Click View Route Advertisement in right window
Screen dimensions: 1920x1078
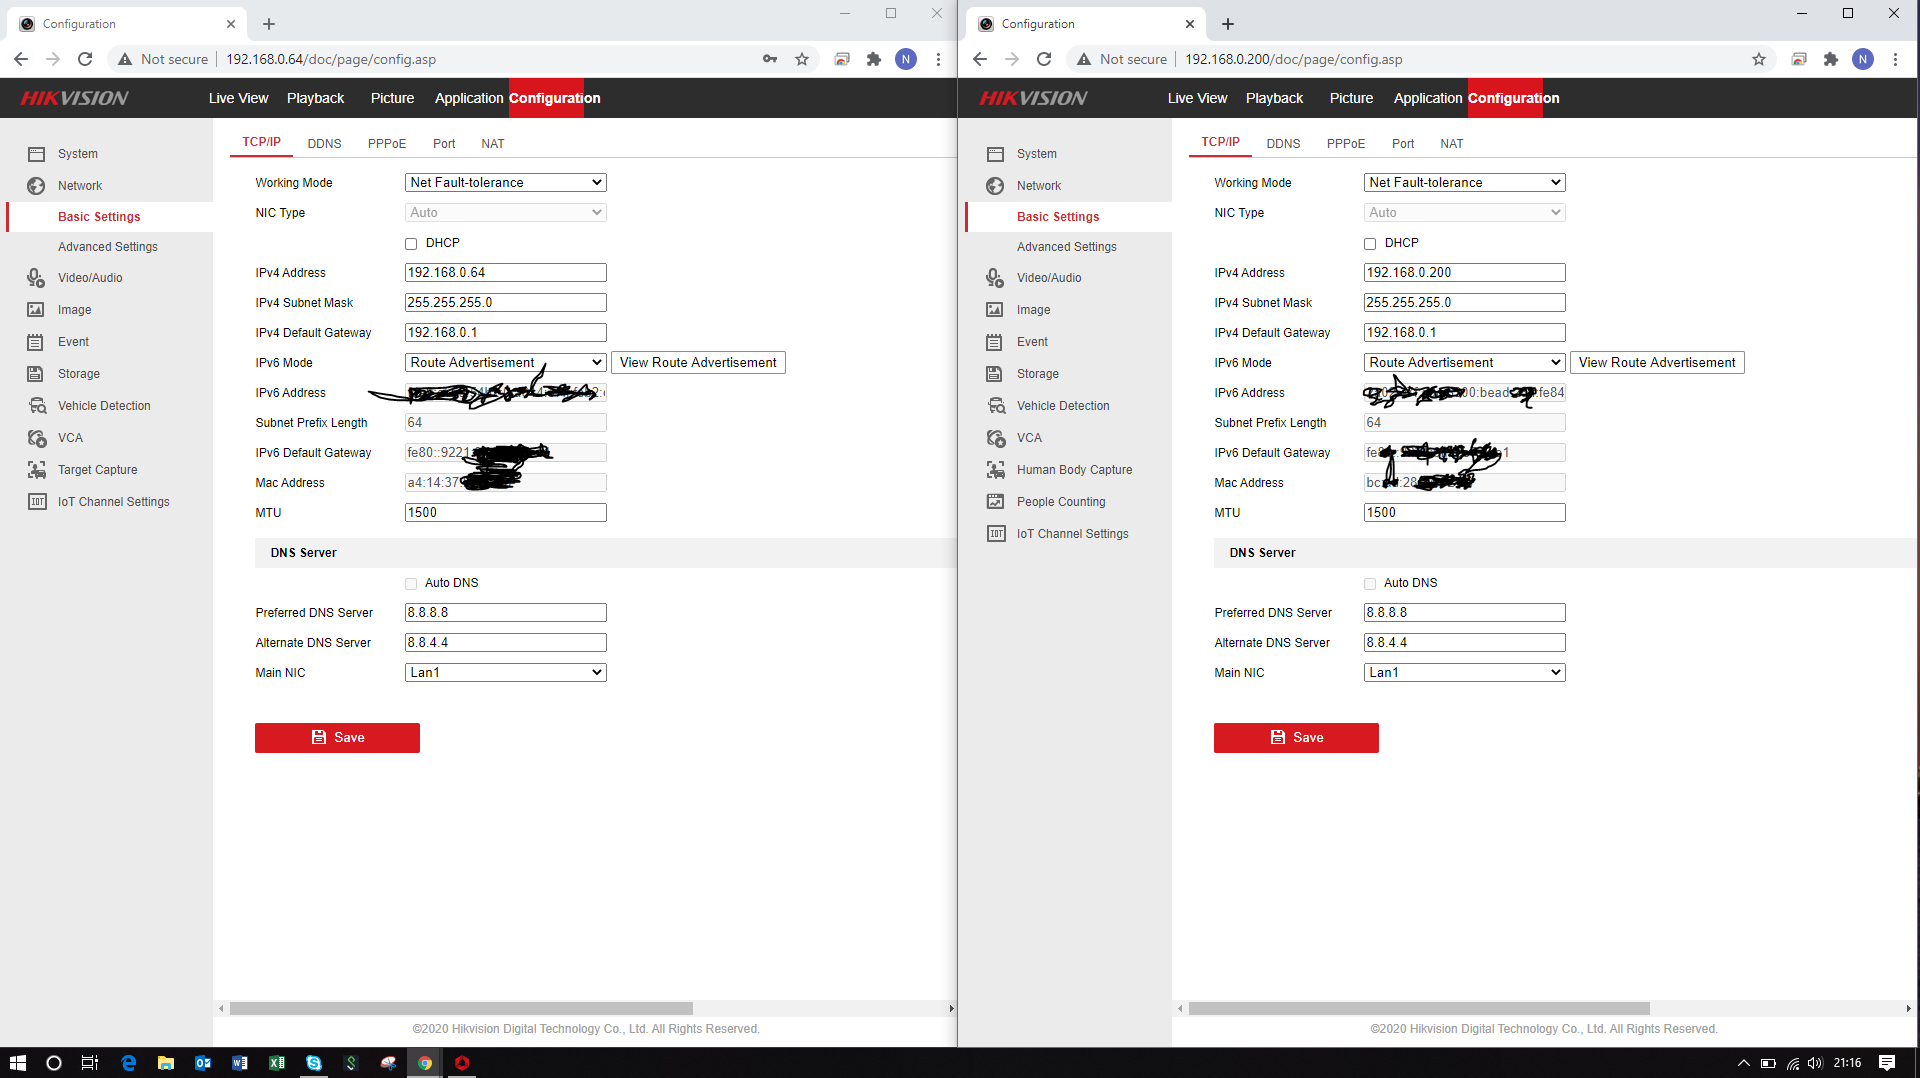(1656, 363)
